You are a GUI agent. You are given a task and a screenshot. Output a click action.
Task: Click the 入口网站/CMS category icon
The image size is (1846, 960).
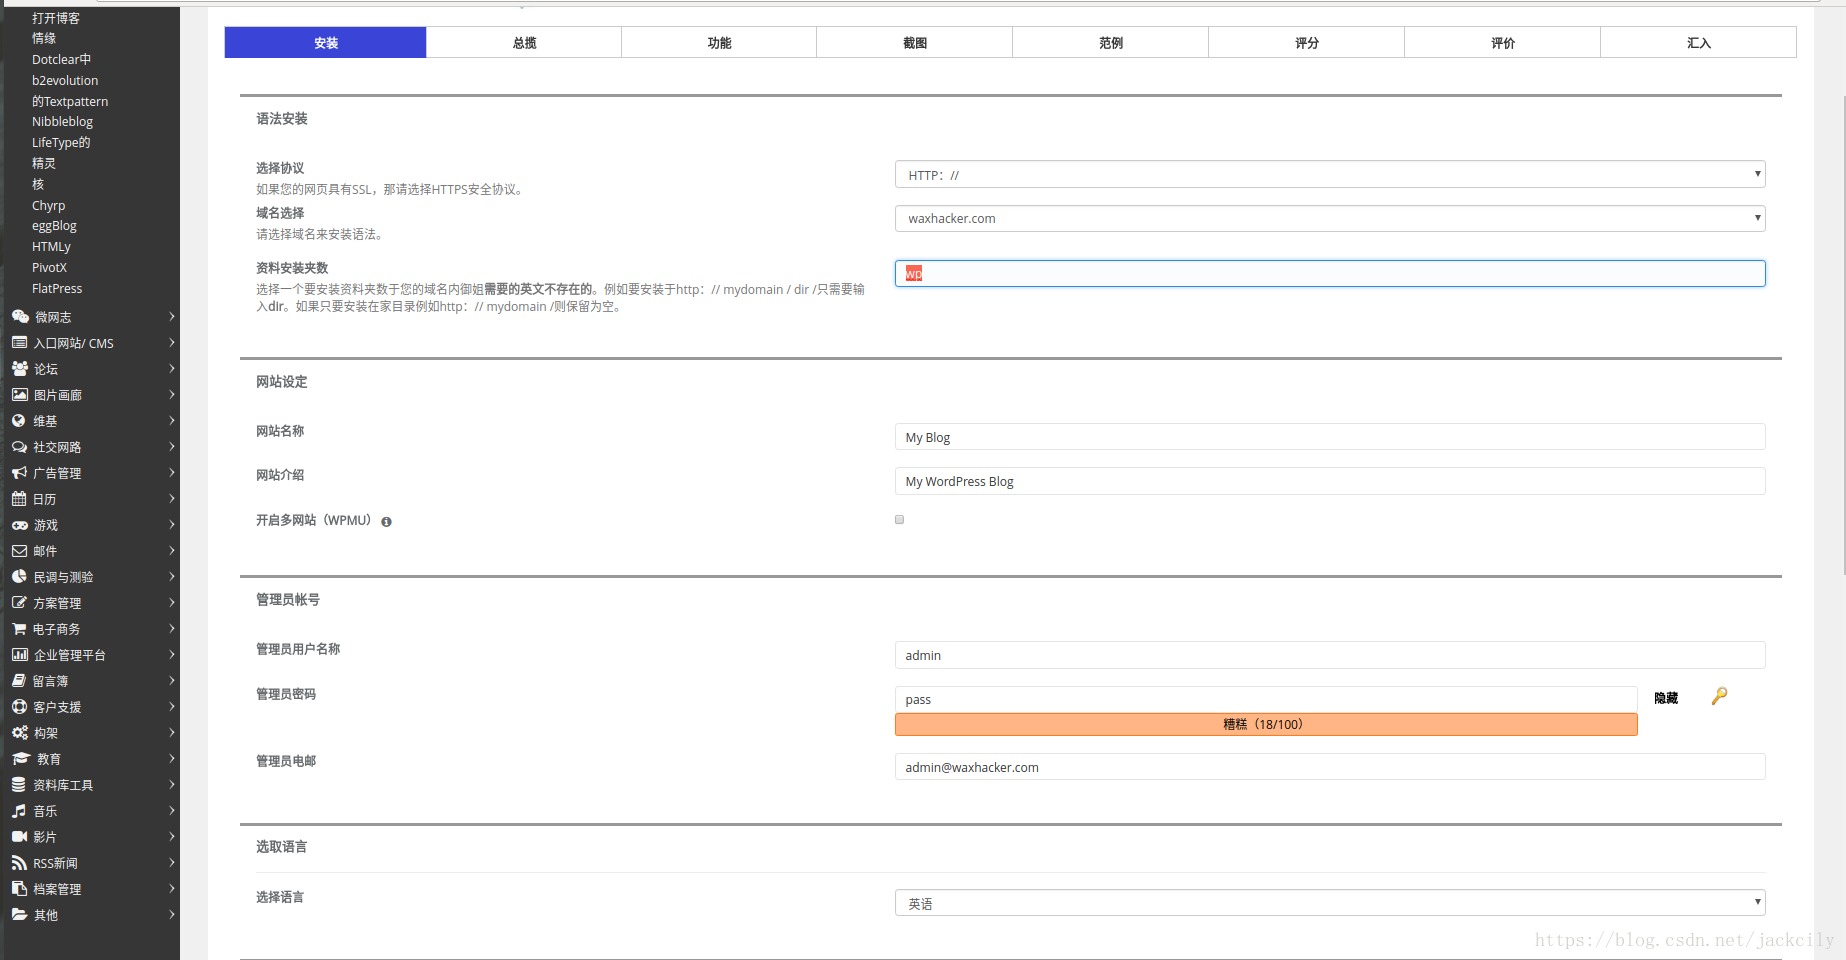[x=19, y=343]
